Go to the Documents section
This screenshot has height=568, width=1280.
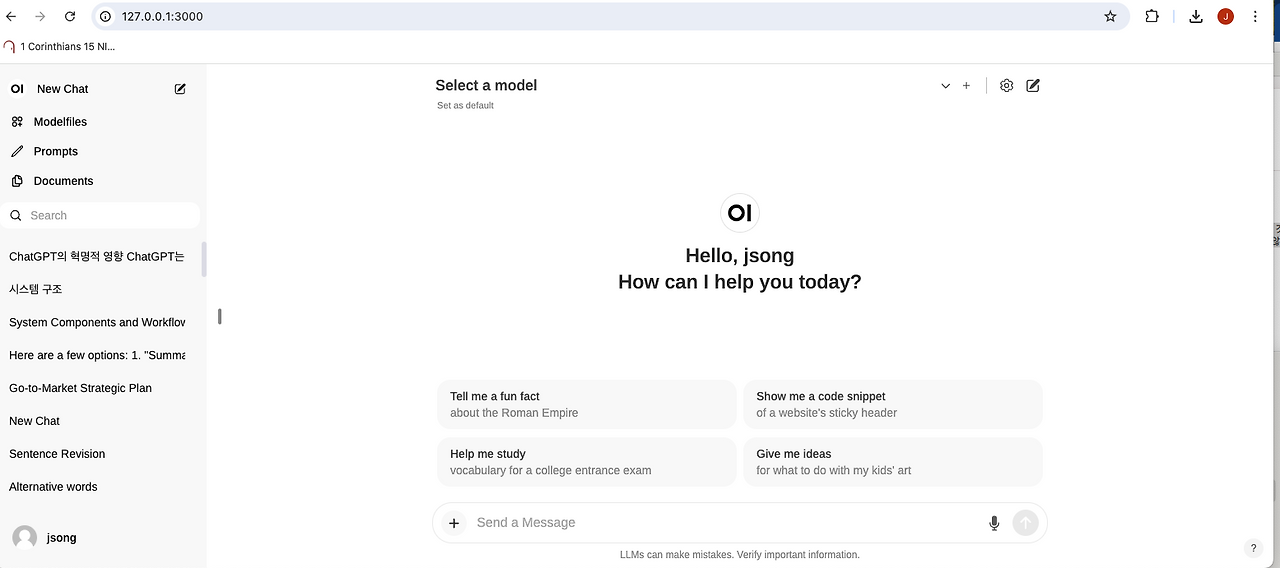[x=63, y=181]
